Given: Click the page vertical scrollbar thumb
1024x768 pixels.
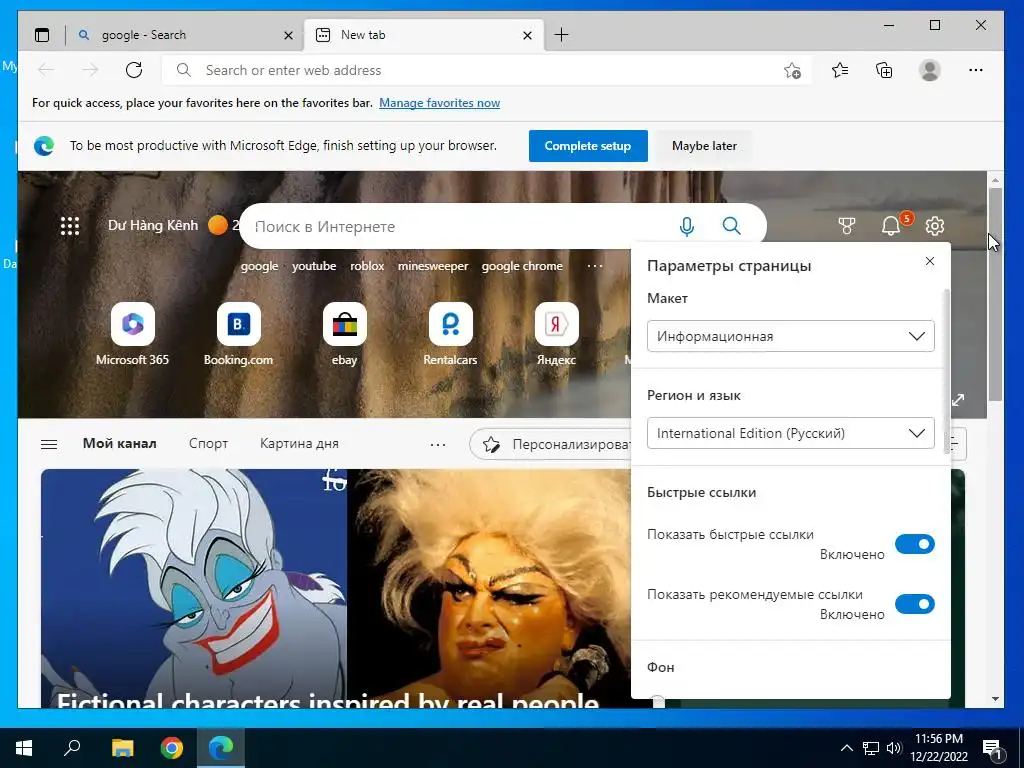Looking at the screenshot, I should coord(995,294).
